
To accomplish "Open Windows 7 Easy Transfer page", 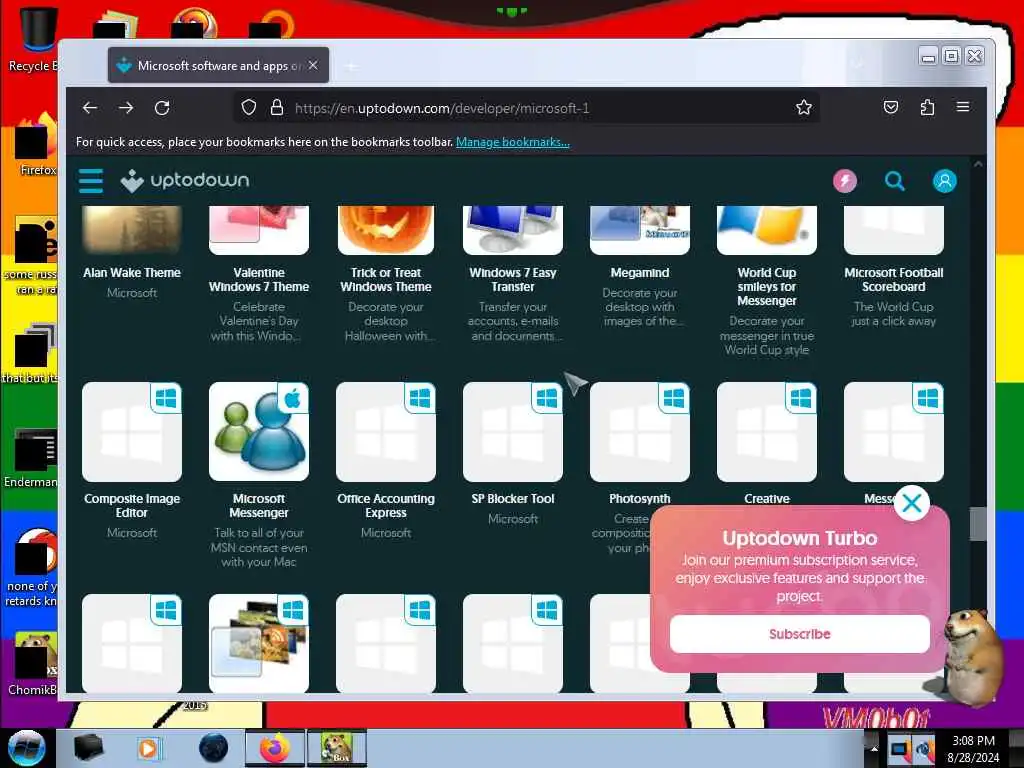I will (x=513, y=280).
